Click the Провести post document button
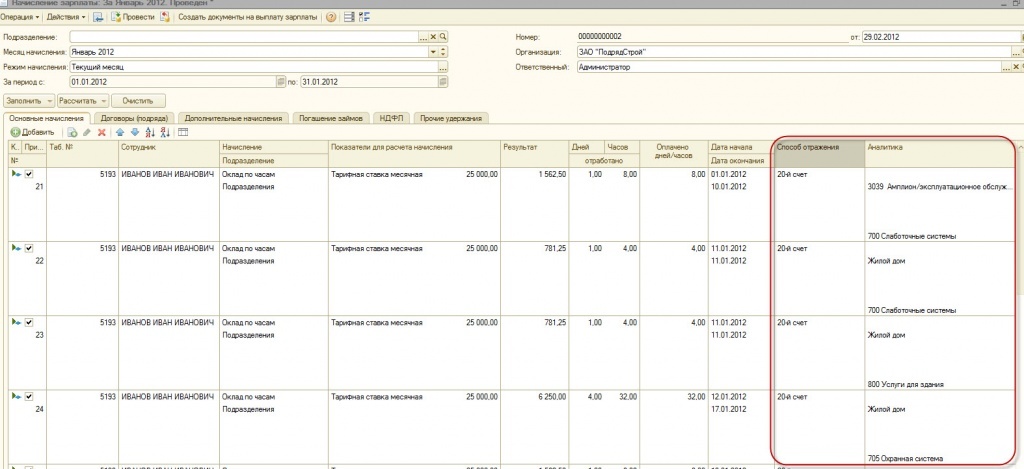The width and height of the screenshot is (1024, 469). tap(133, 17)
